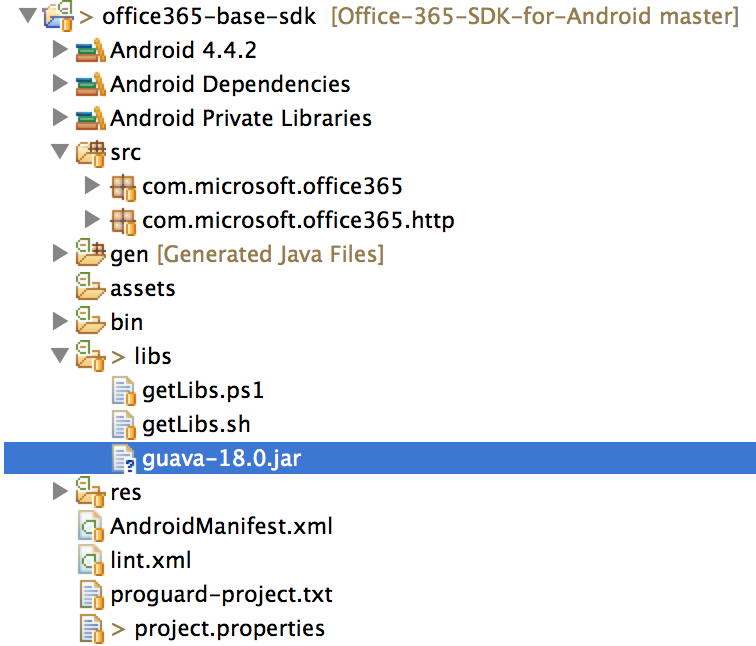Click the com.microsoft.office365 package icon
The image size is (756, 646).
click(123, 188)
